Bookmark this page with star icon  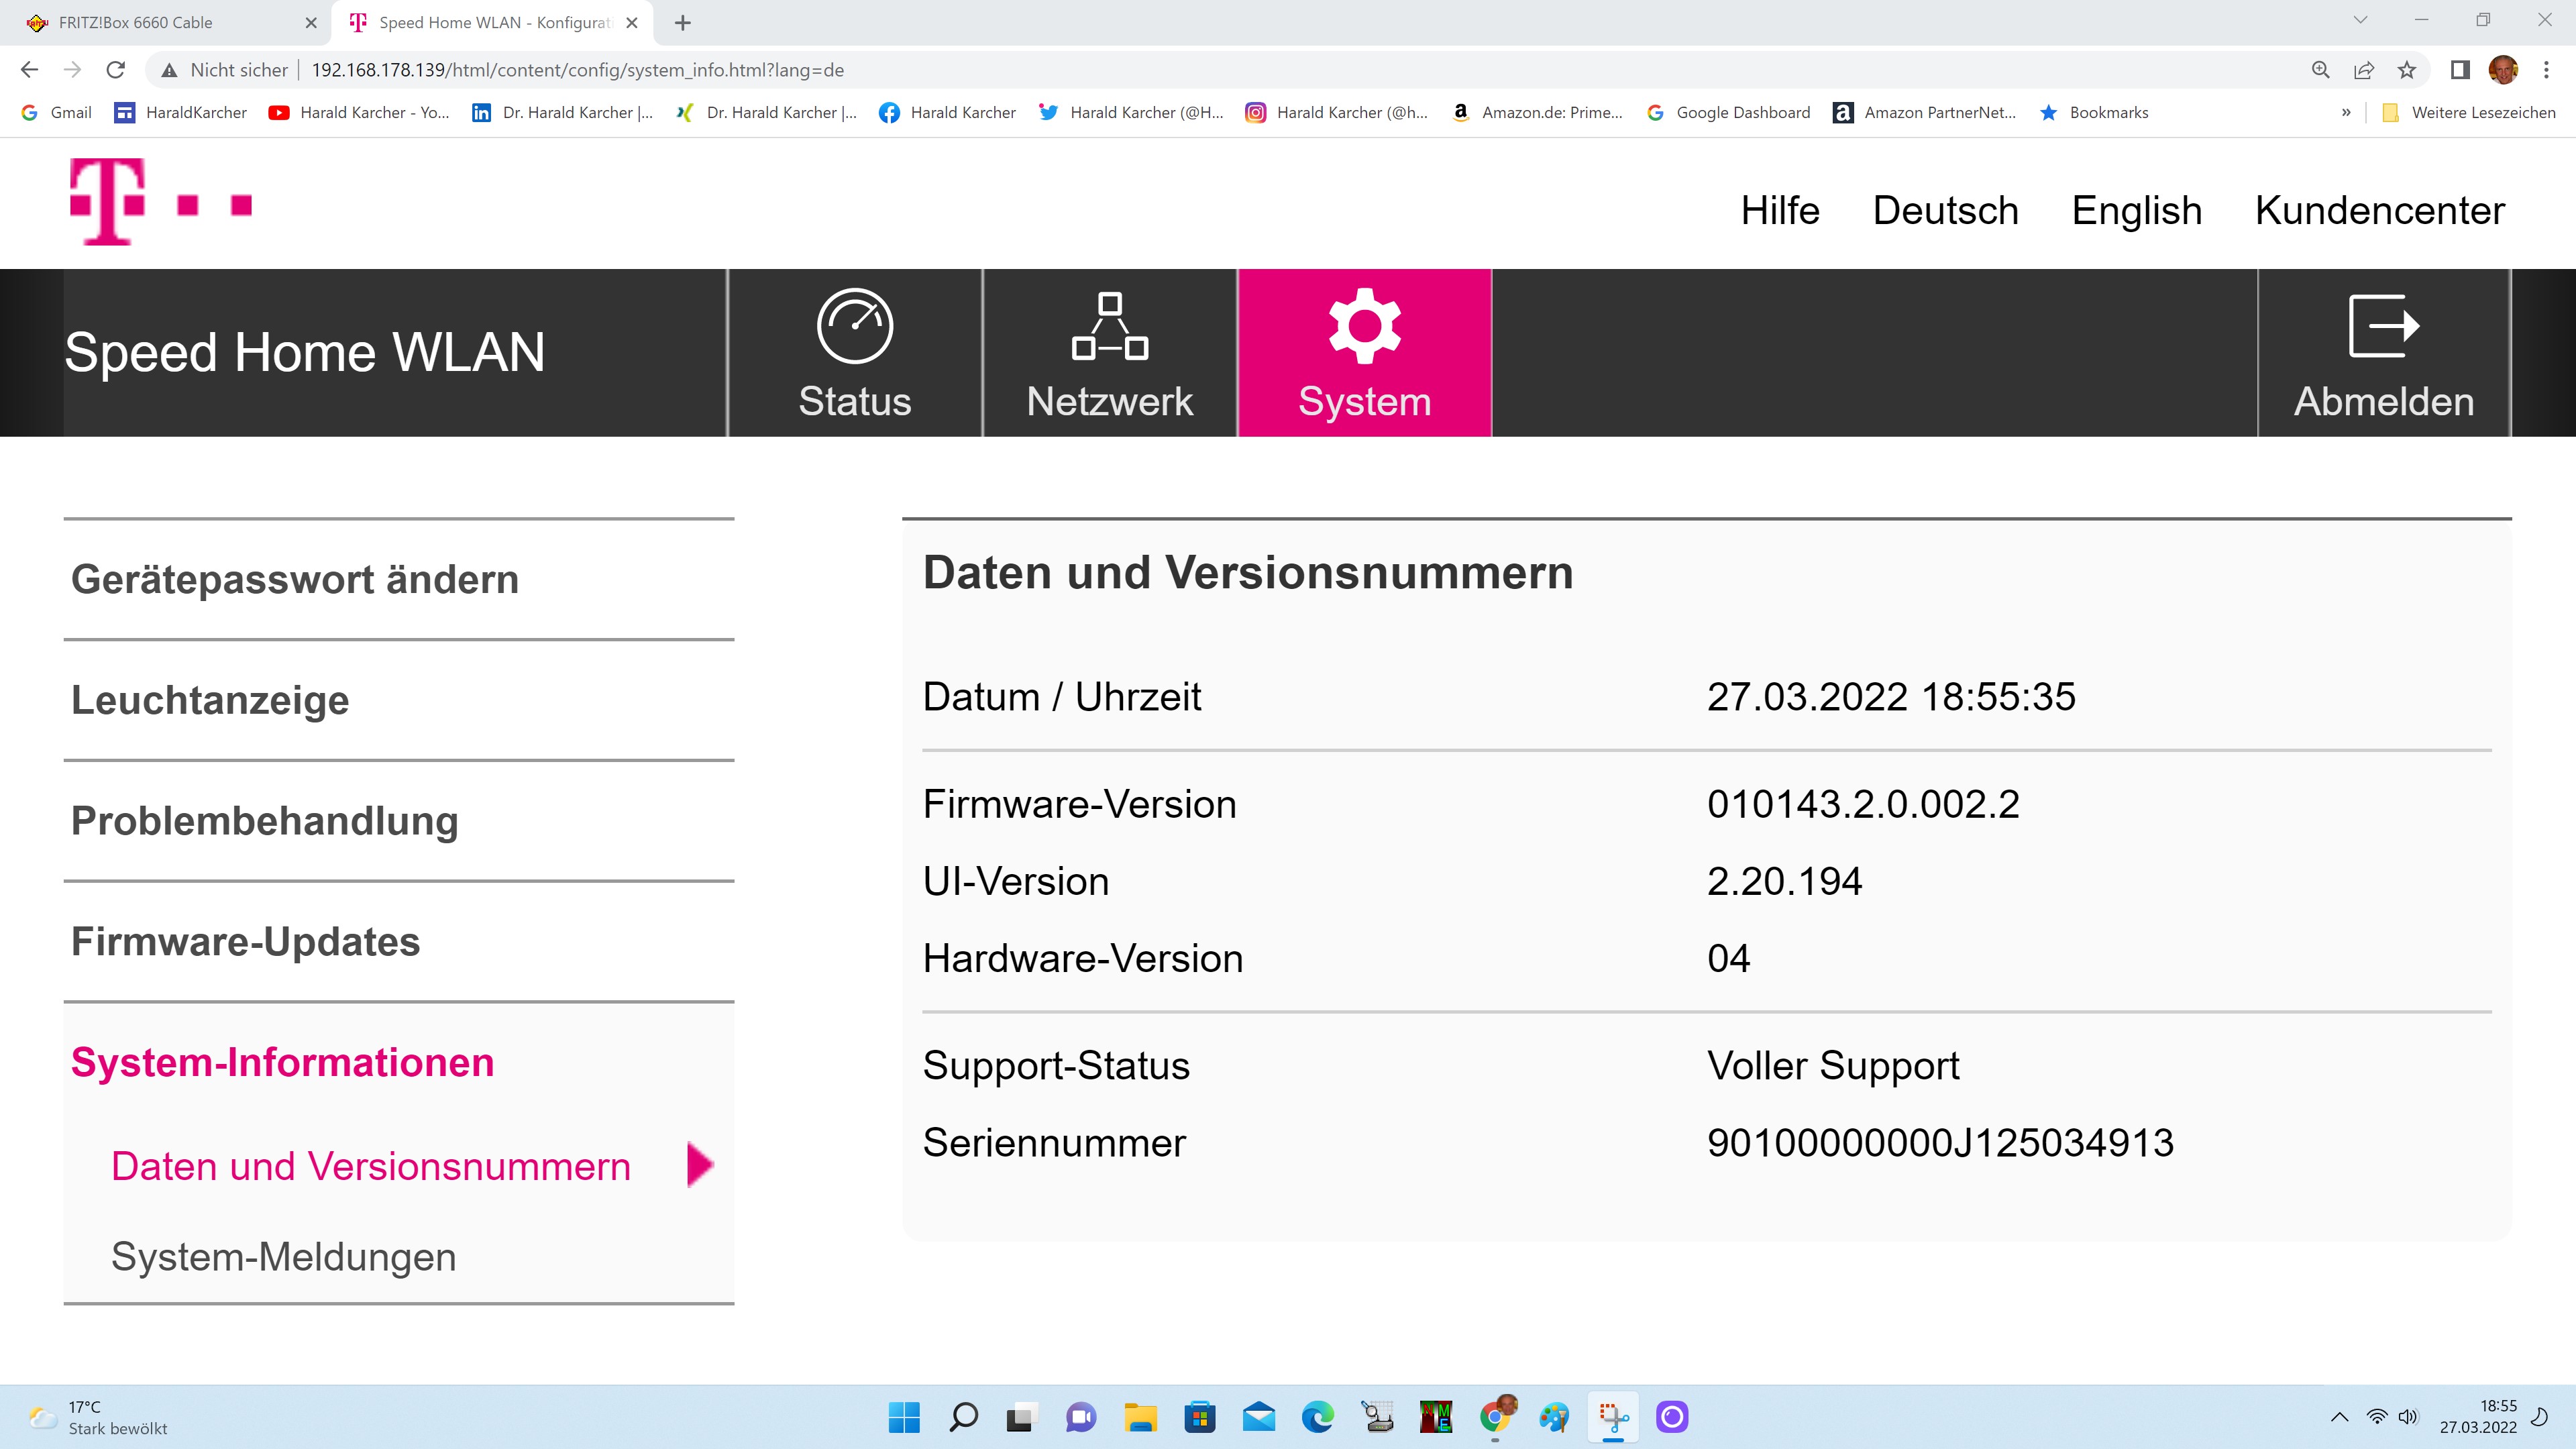(x=2407, y=70)
